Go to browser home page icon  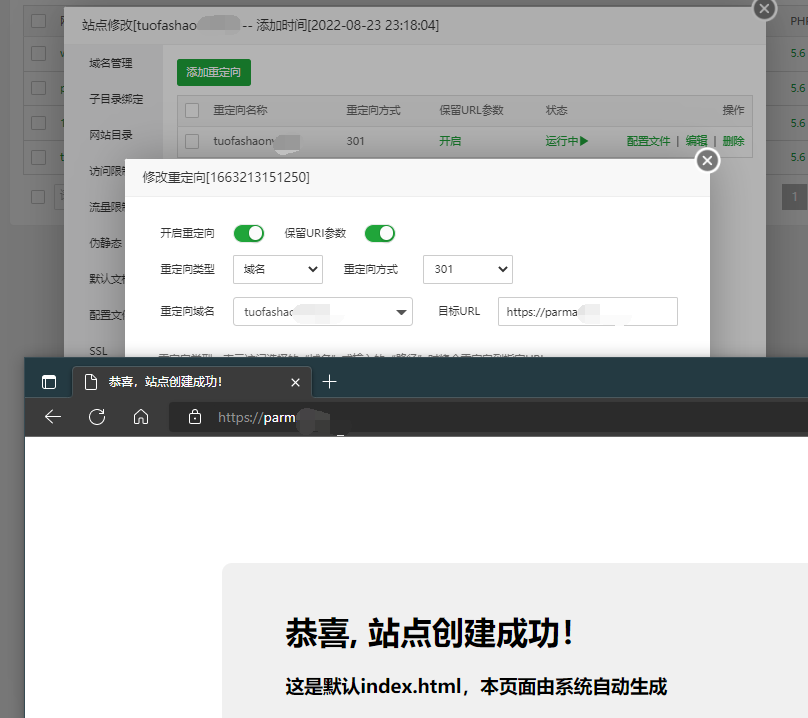tap(141, 416)
